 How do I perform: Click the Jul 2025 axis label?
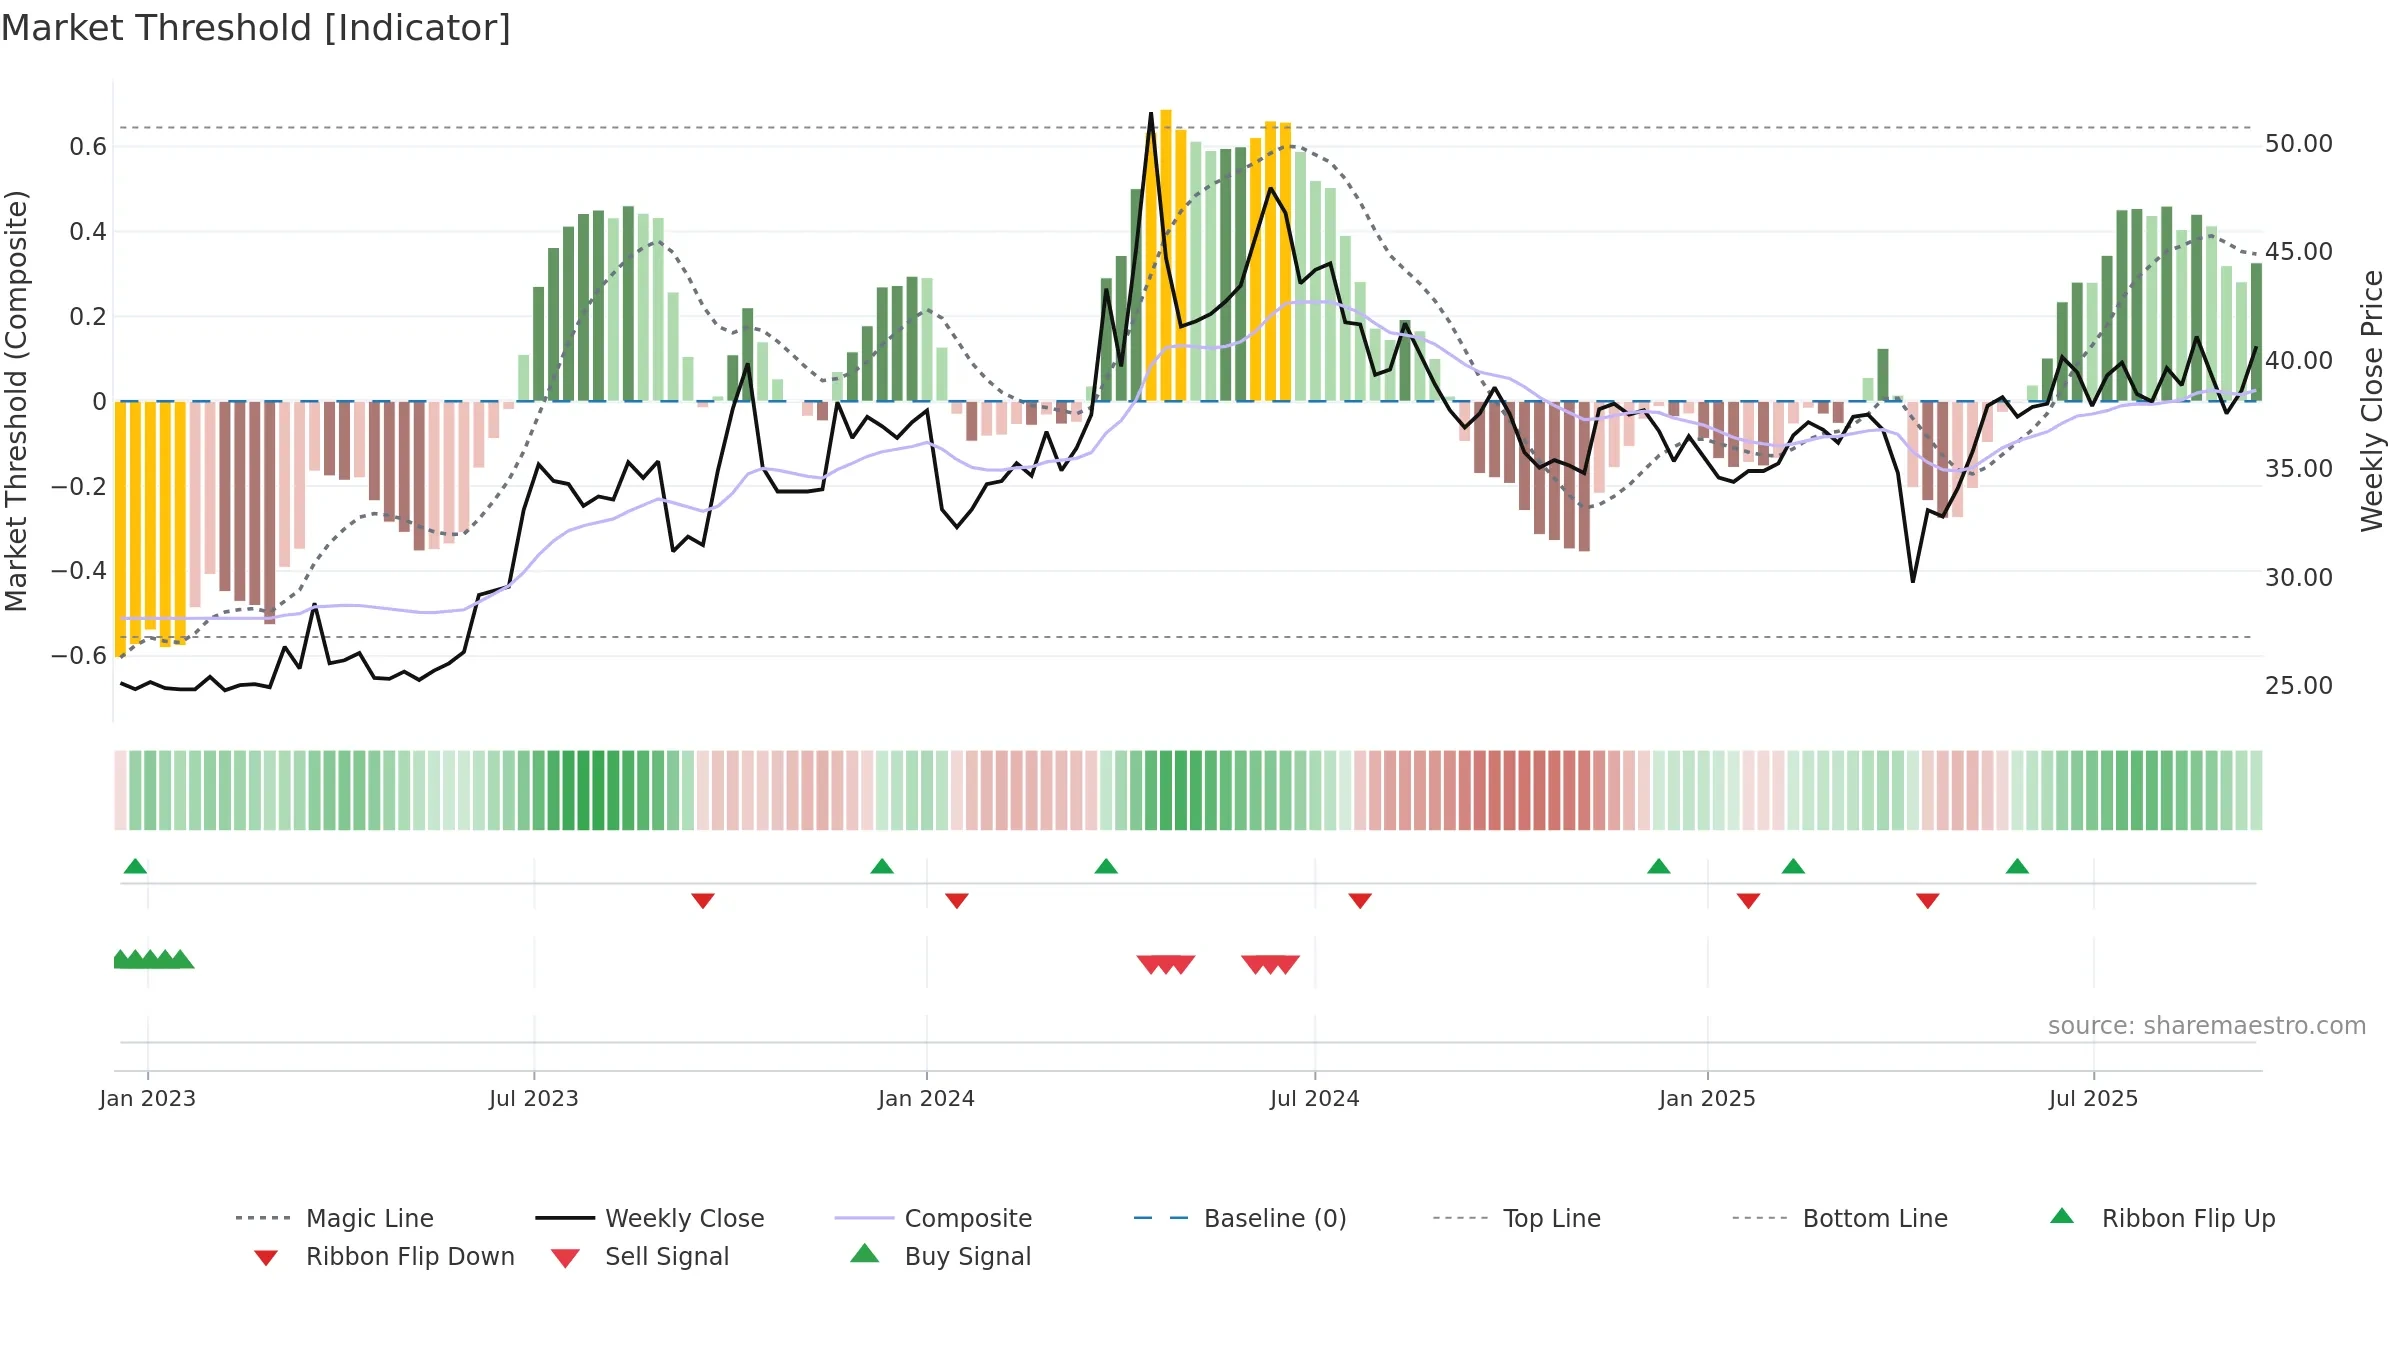tap(2093, 1098)
